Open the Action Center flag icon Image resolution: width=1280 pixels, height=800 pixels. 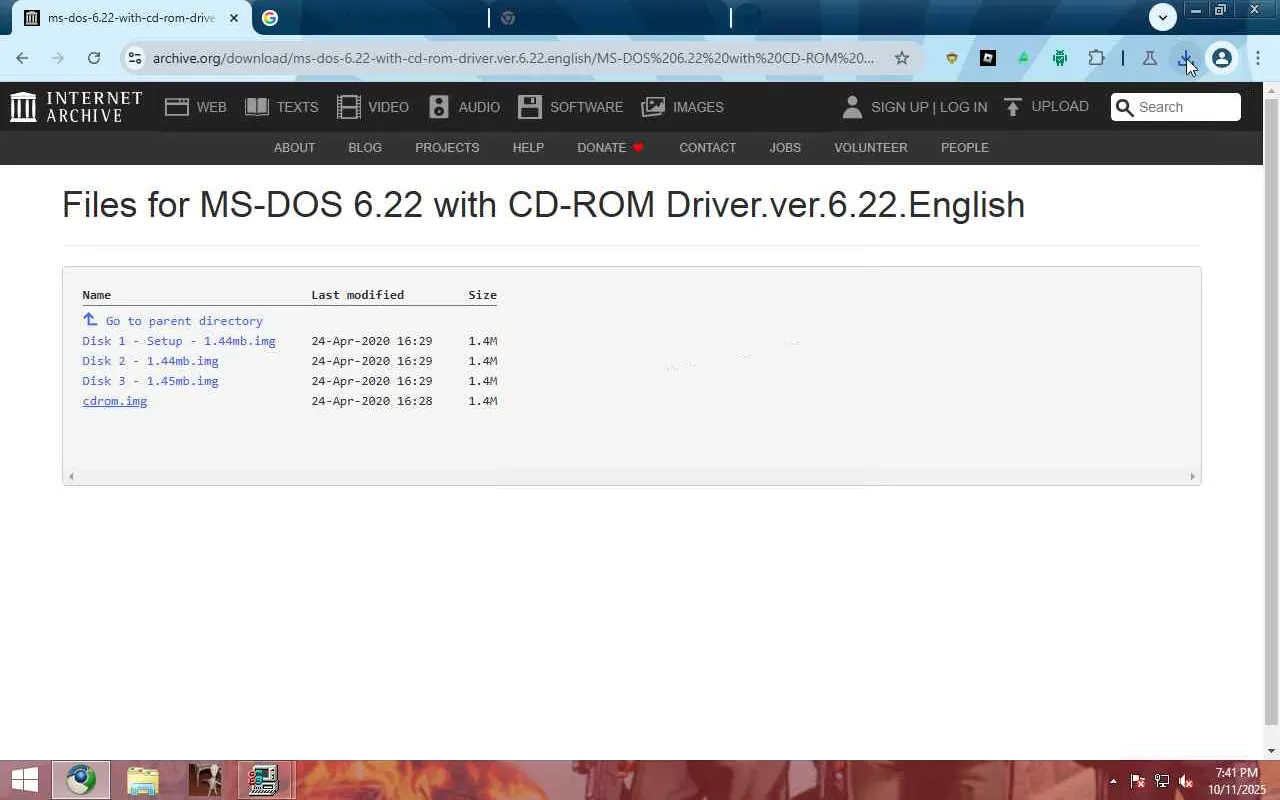(1137, 781)
